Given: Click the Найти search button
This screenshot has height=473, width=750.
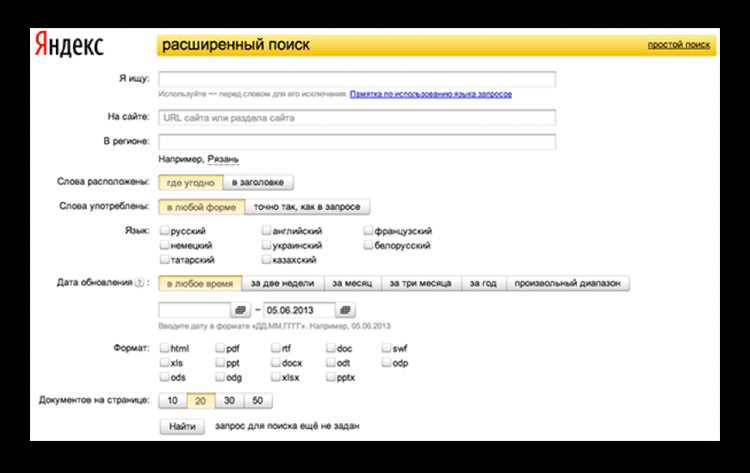Looking at the screenshot, I should [182, 426].
